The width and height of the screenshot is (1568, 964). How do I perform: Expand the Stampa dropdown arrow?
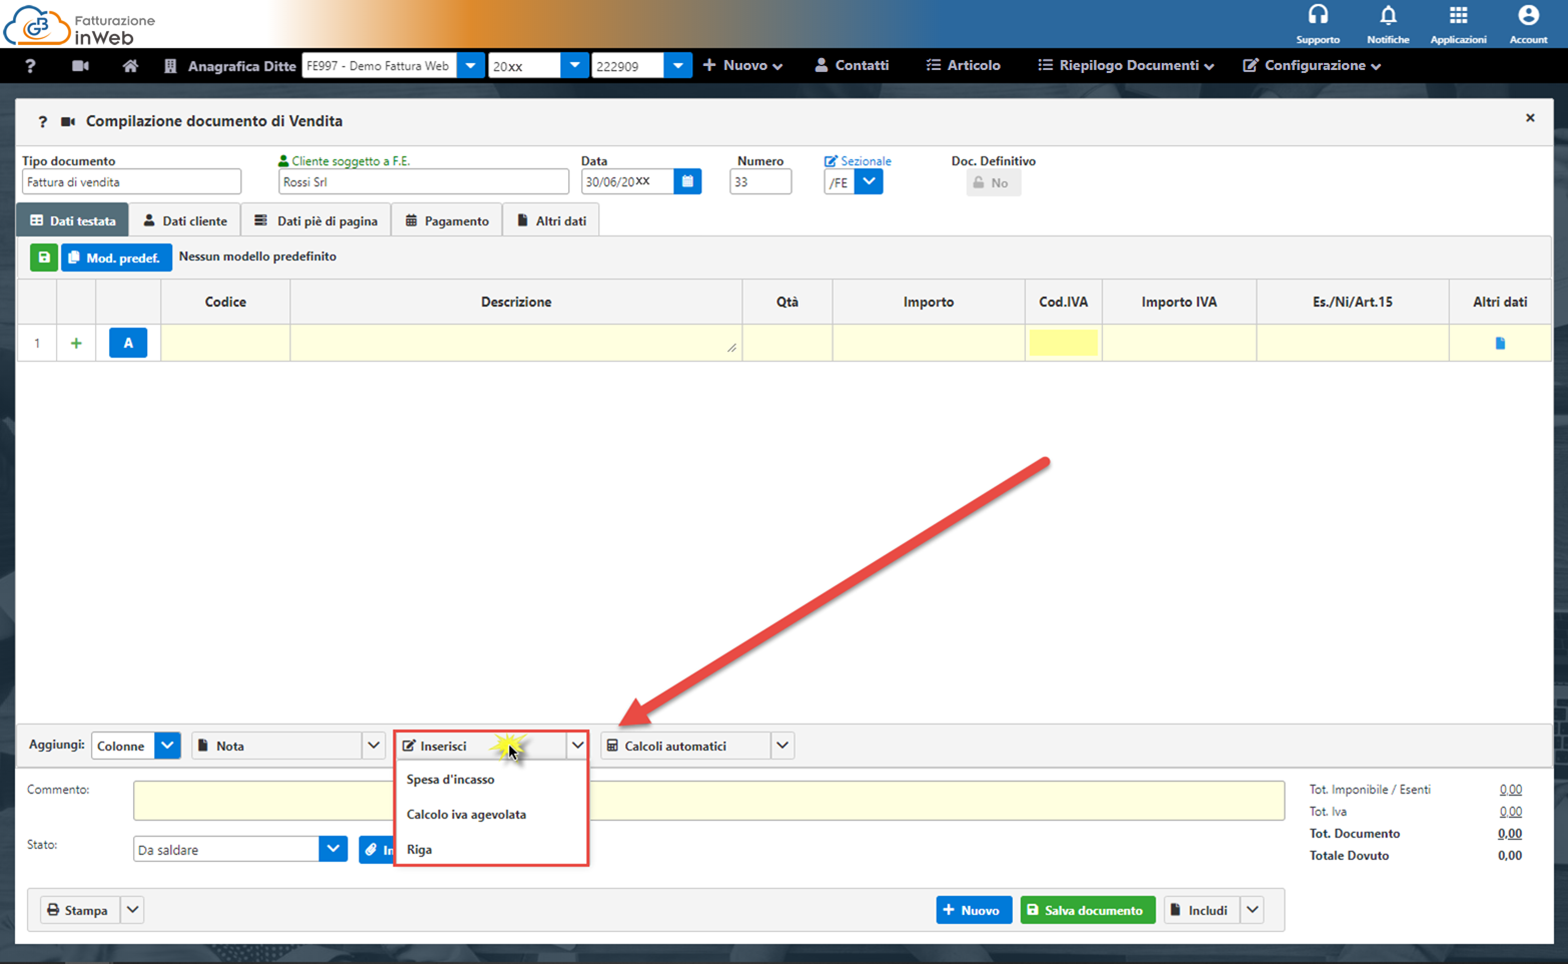pos(132,911)
